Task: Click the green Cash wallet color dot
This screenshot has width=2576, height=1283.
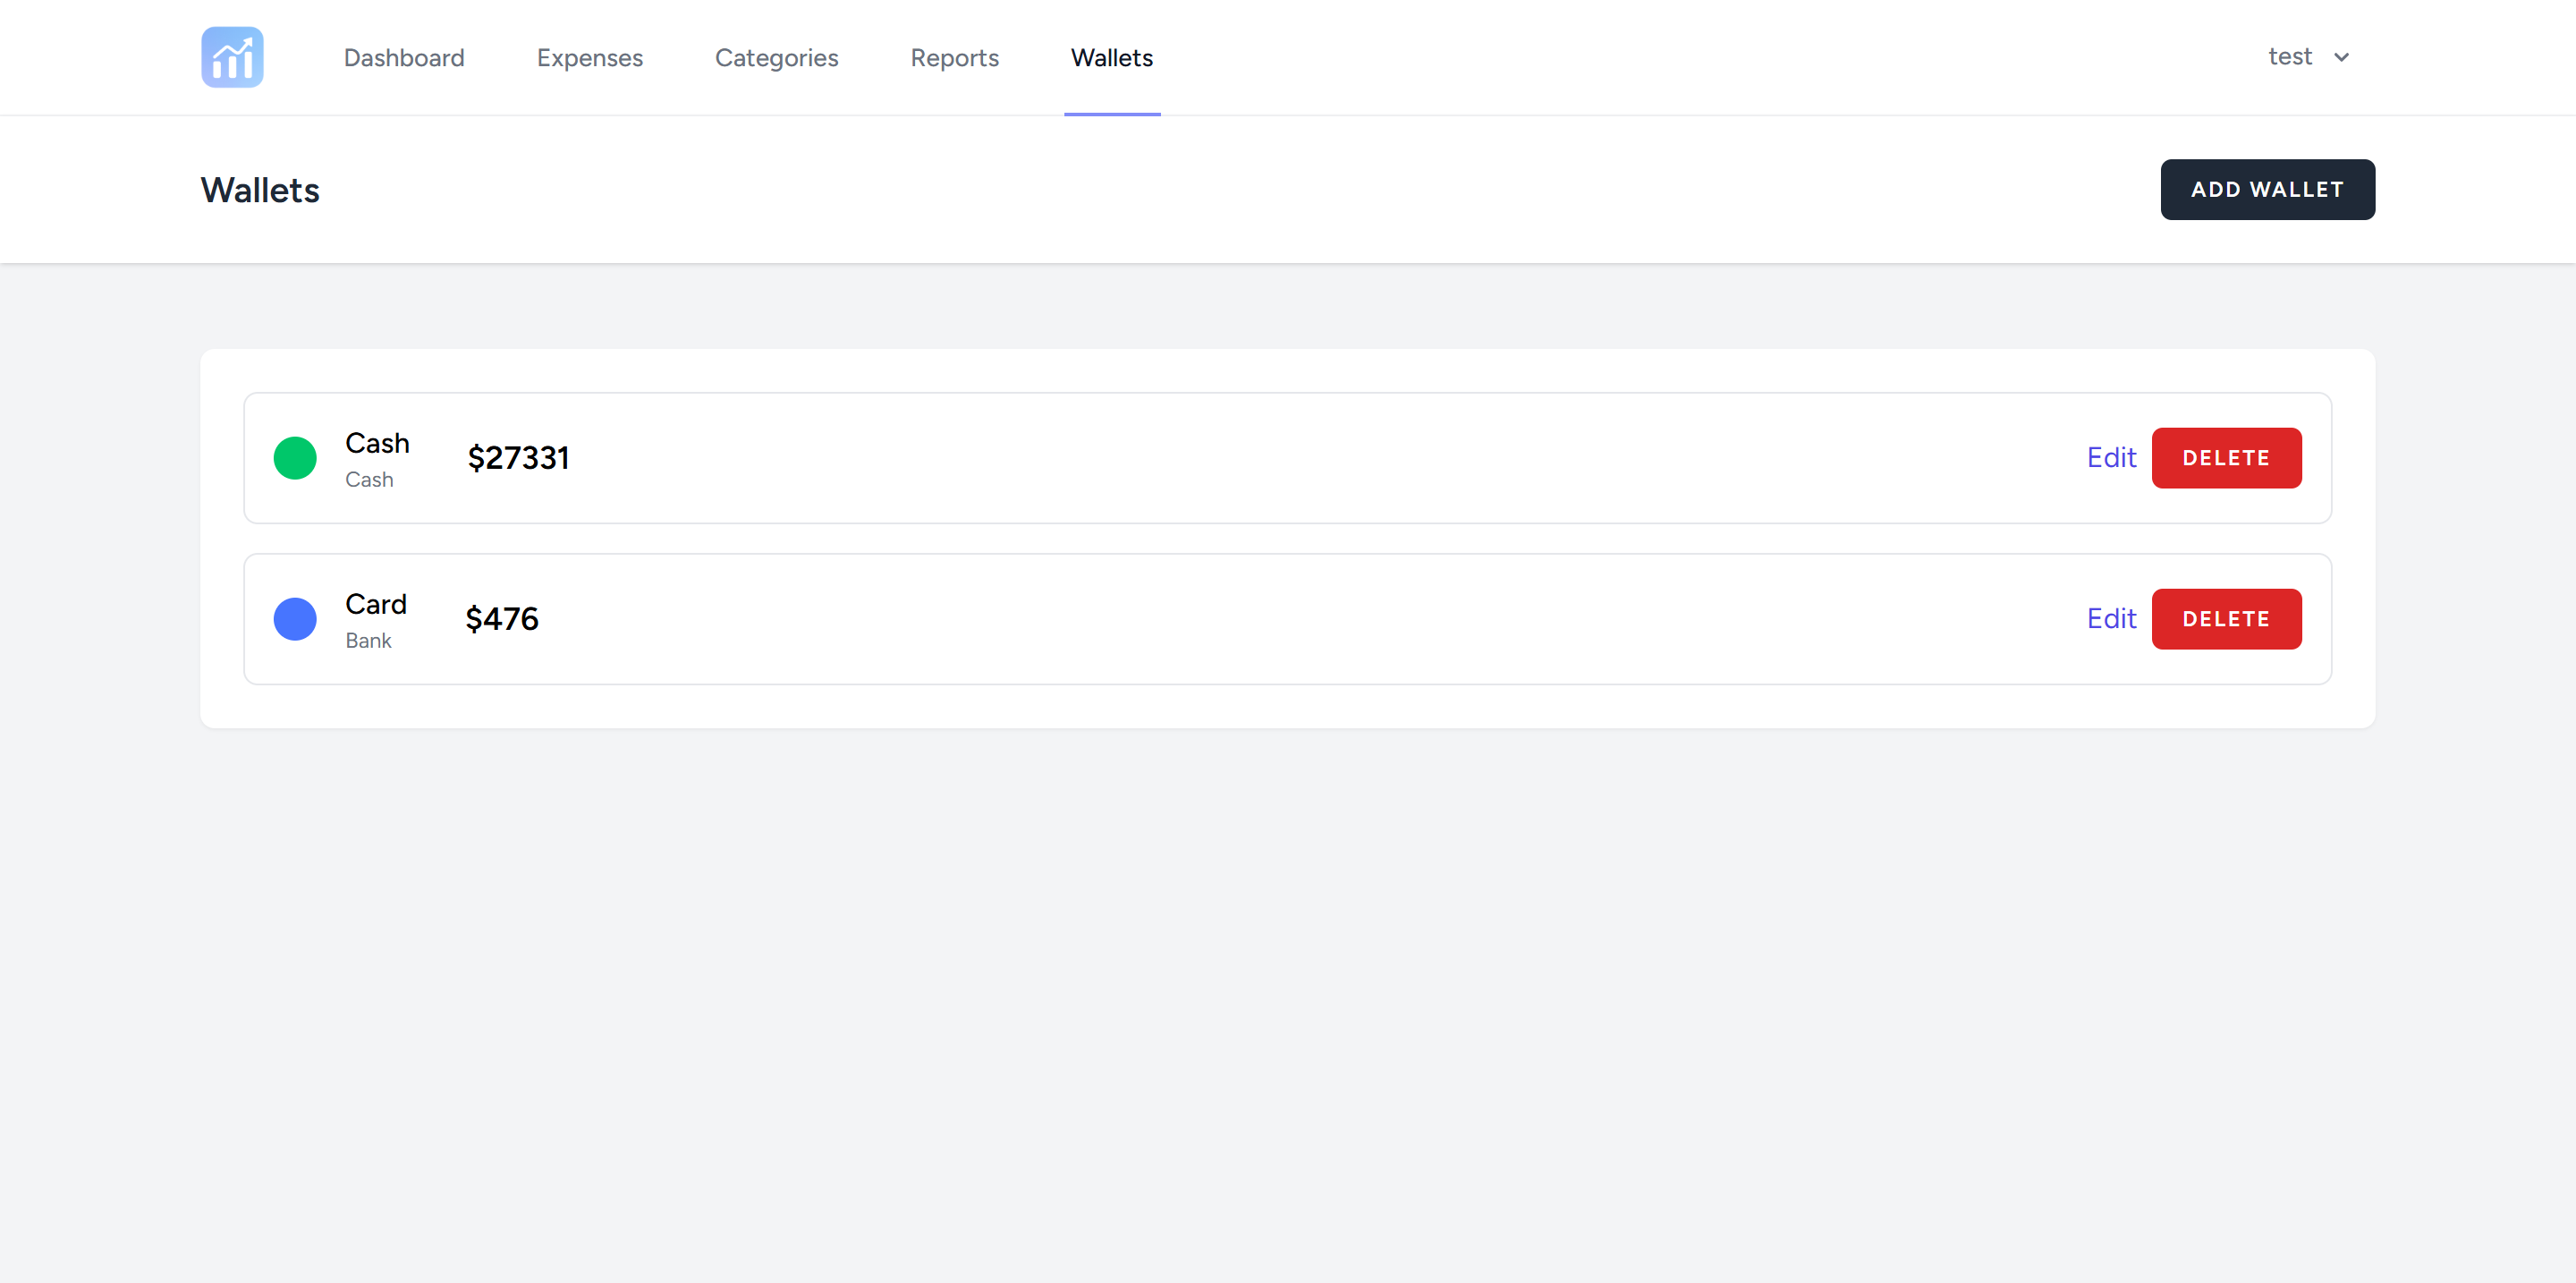Action: click(295, 458)
